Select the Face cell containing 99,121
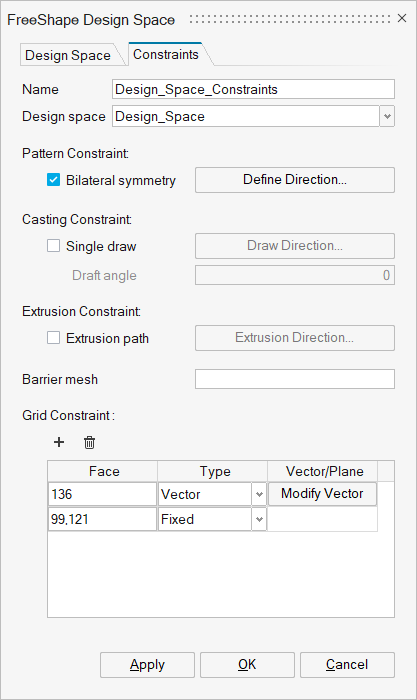 click(x=102, y=519)
